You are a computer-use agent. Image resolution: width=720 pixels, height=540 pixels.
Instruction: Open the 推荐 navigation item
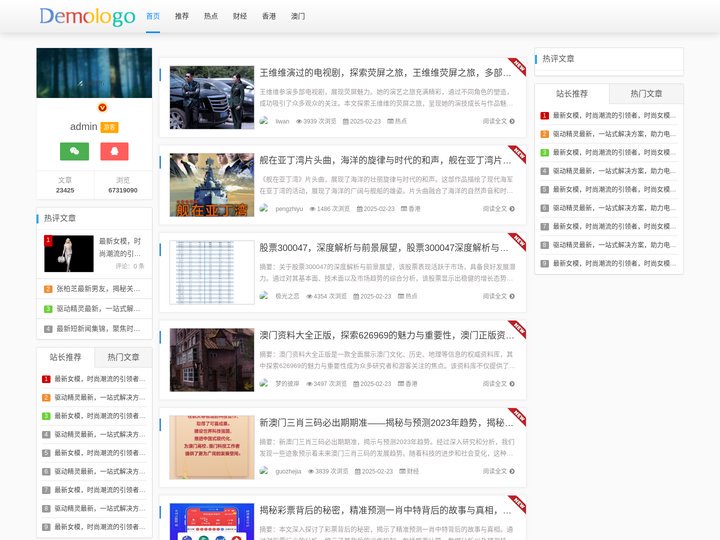click(182, 16)
